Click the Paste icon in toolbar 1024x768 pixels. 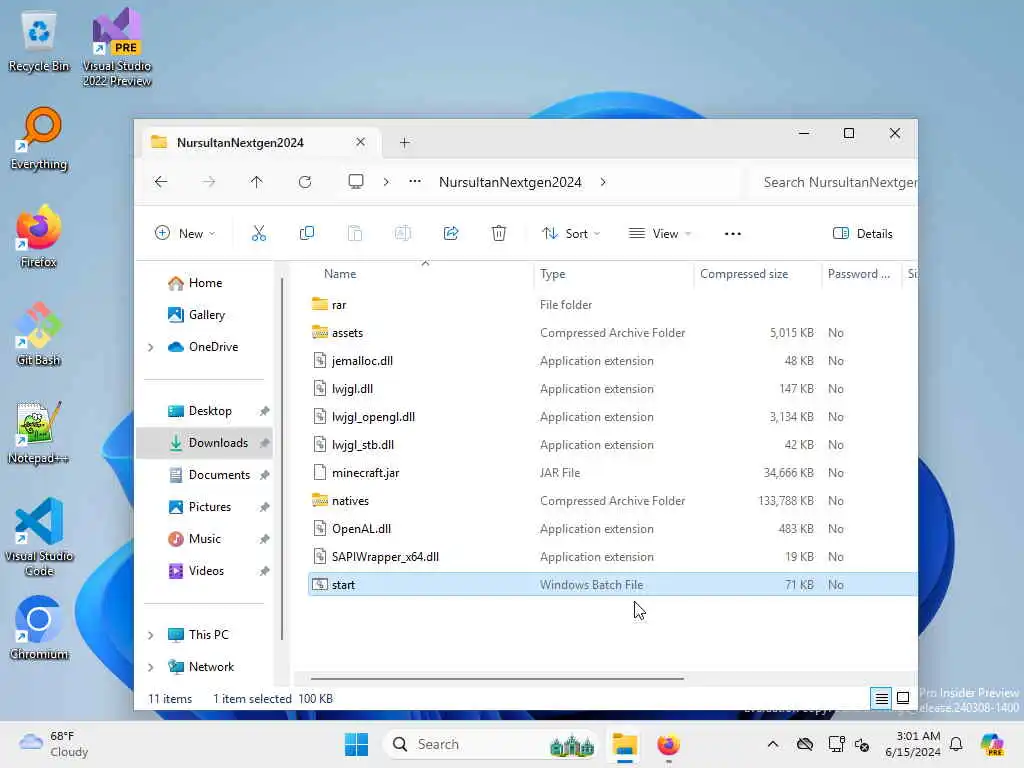(355, 233)
